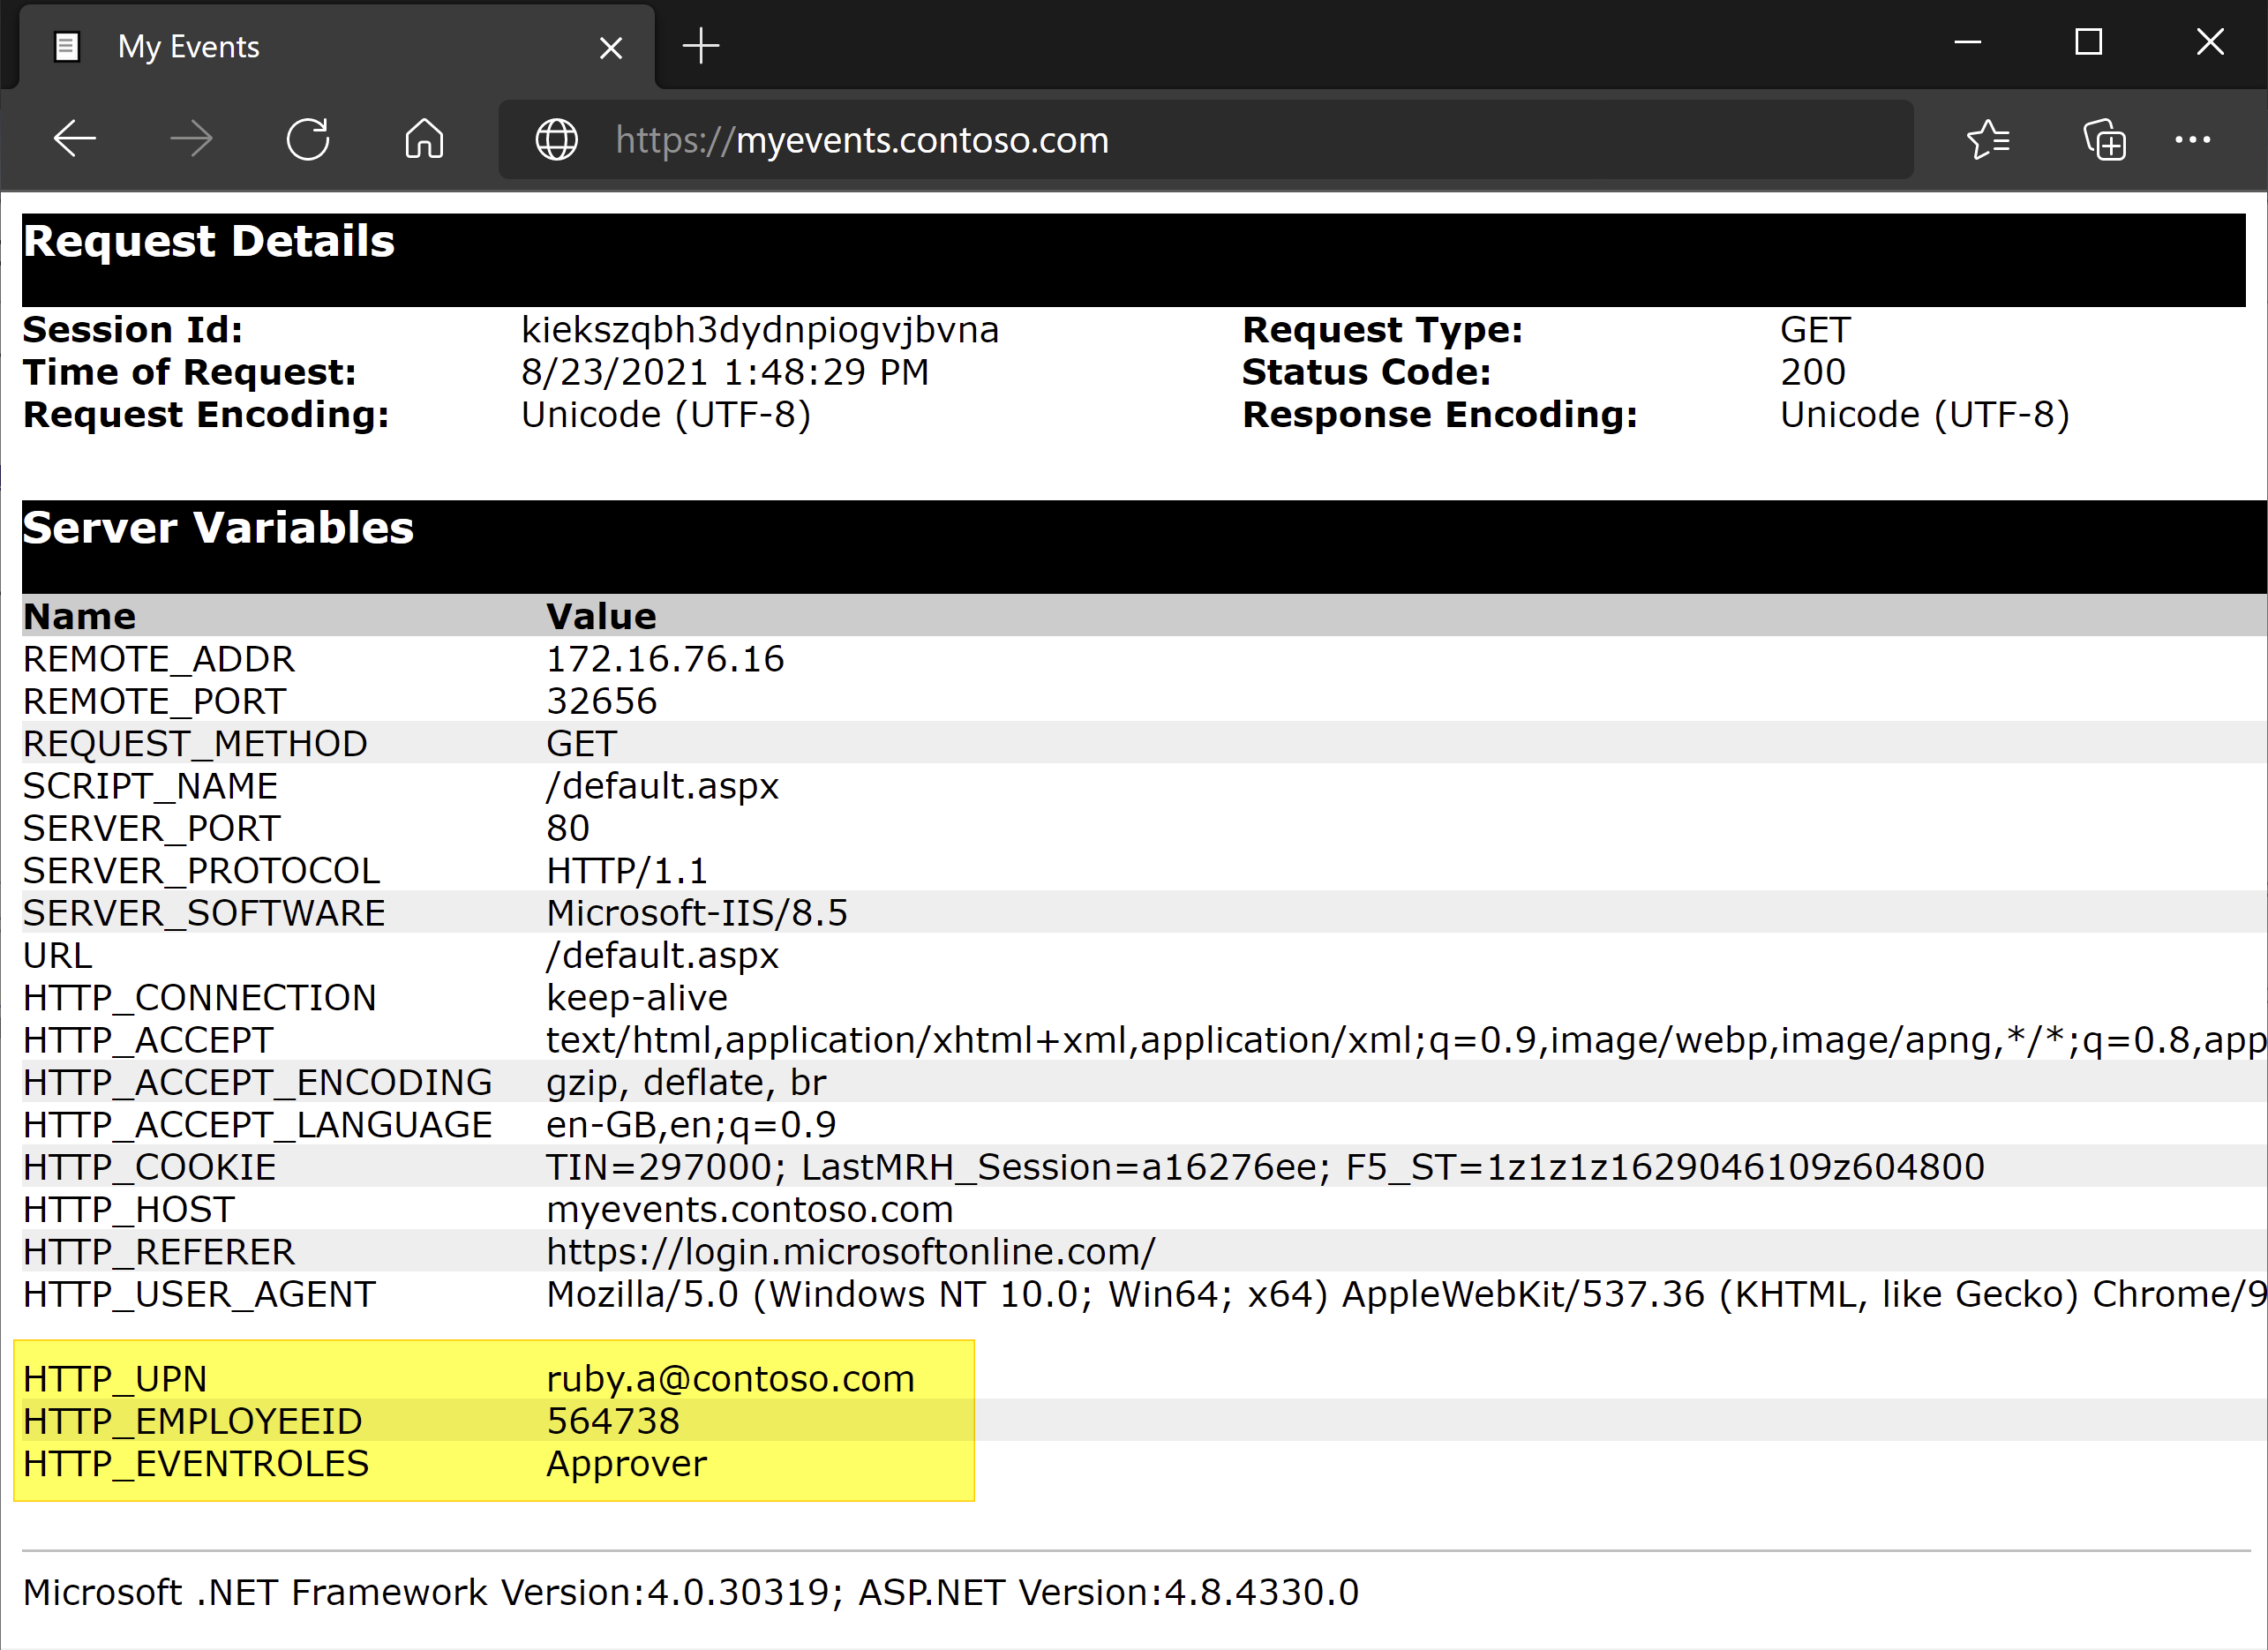The image size is (2268, 1650).
Task: Click the Microsoft-IIS/8.5 value
Action: tap(697, 913)
